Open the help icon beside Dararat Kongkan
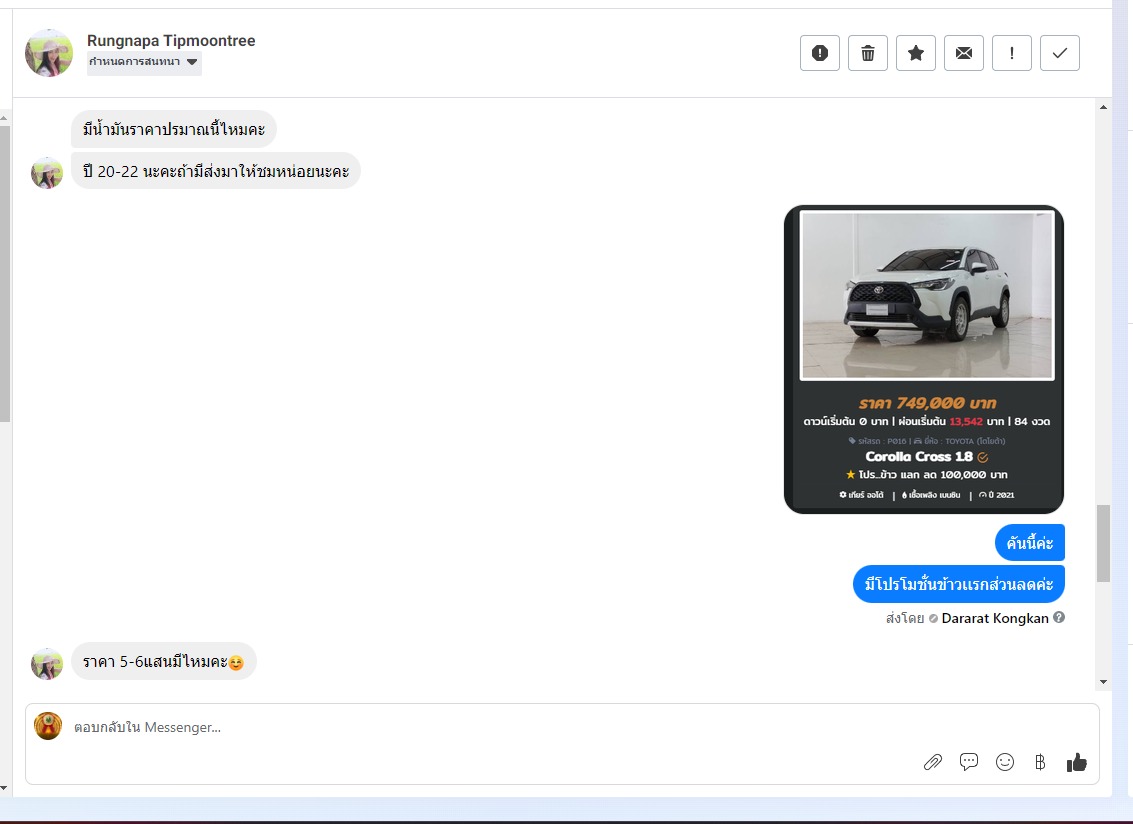 point(1059,617)
